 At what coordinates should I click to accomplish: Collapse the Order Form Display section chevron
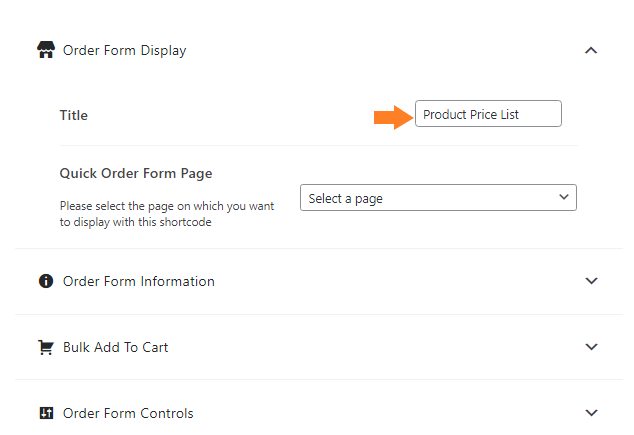coord(591,50)
